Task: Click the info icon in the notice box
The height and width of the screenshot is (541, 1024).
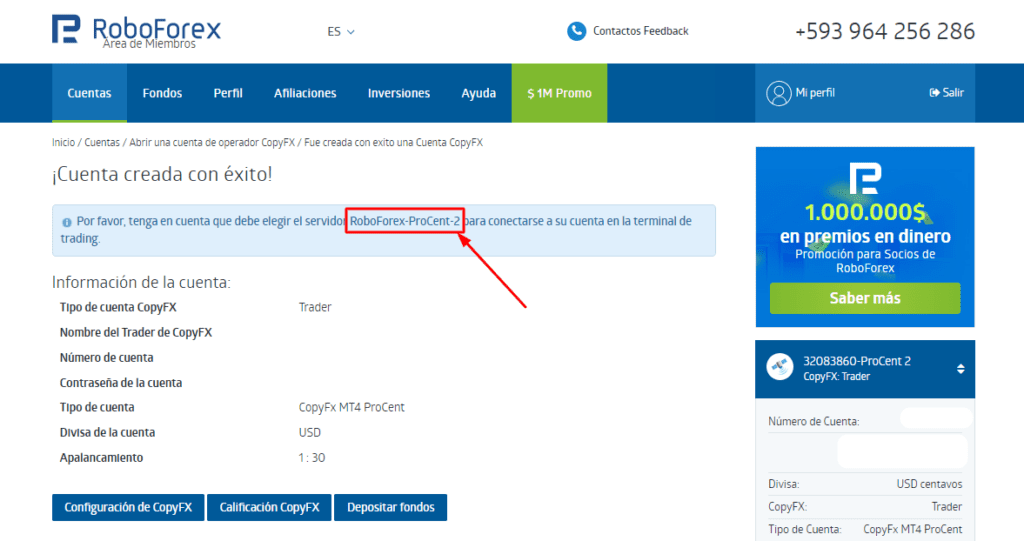Action: [x=66, y=222]
